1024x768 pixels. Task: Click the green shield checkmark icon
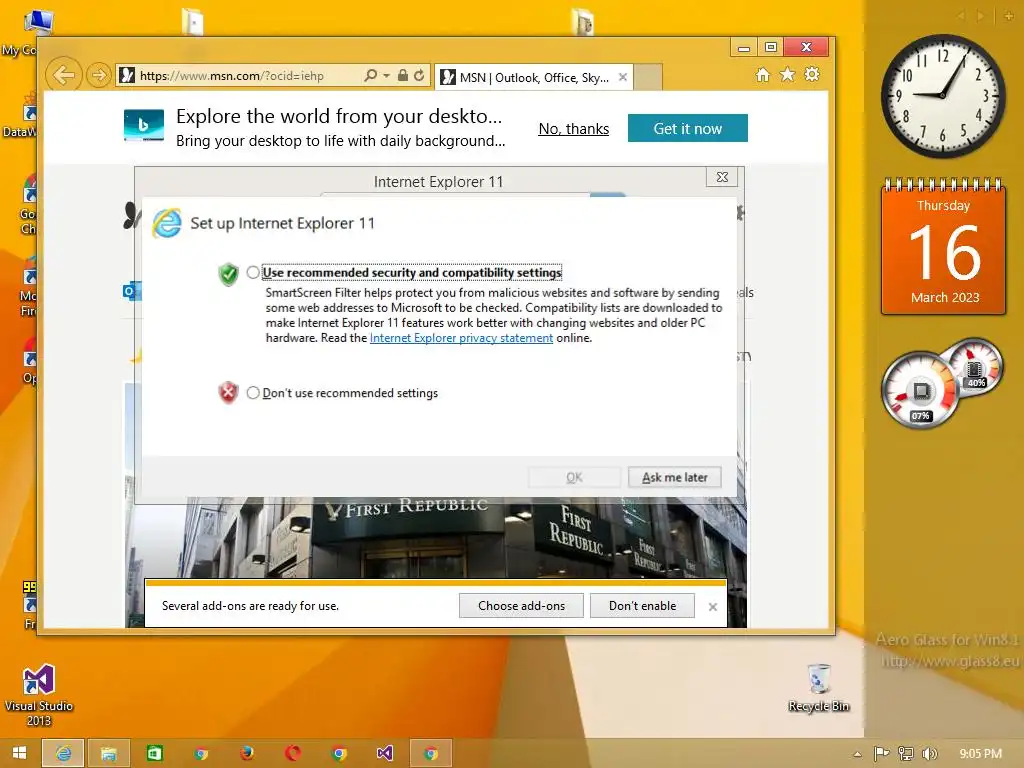(228, 274)
